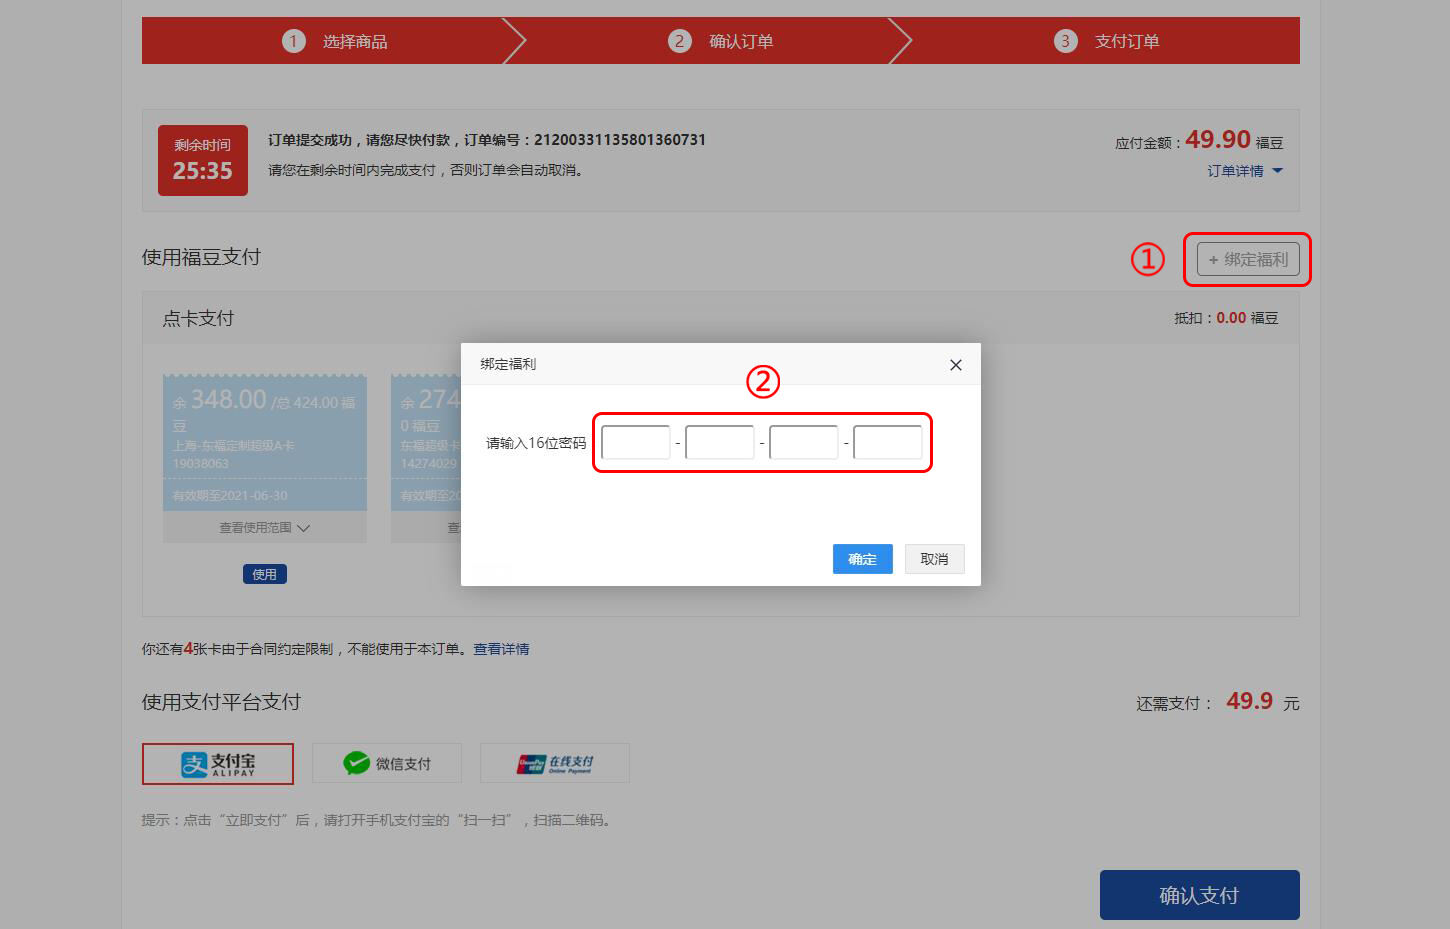The width and height of the screenshot is (1450, 929).
Task: Choose the WeChat Pay (微信支付) option
Action: click(x=386, y=762)
